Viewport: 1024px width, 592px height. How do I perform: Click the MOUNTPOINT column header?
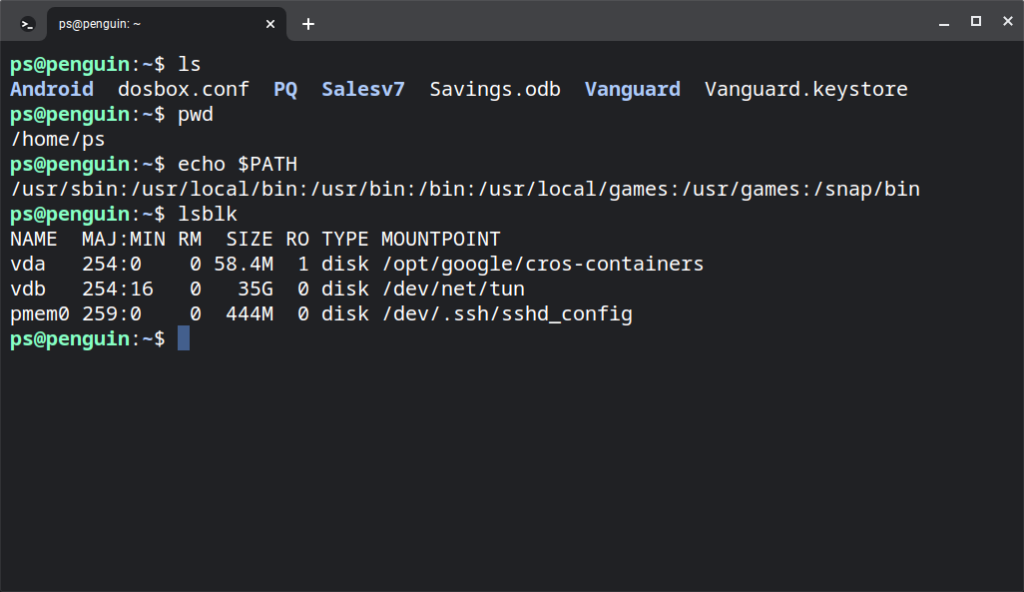tap(440, 239)
